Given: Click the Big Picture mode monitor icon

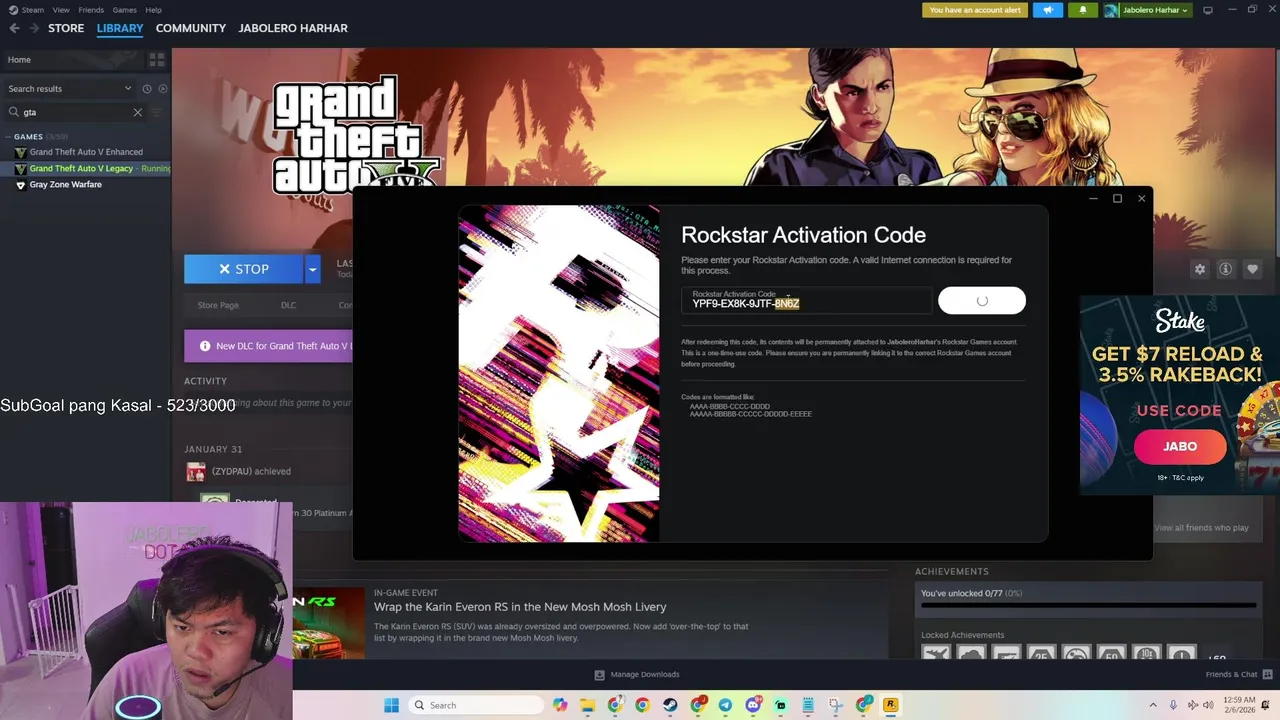Looking at the screenshot, I should (1208, 10).
